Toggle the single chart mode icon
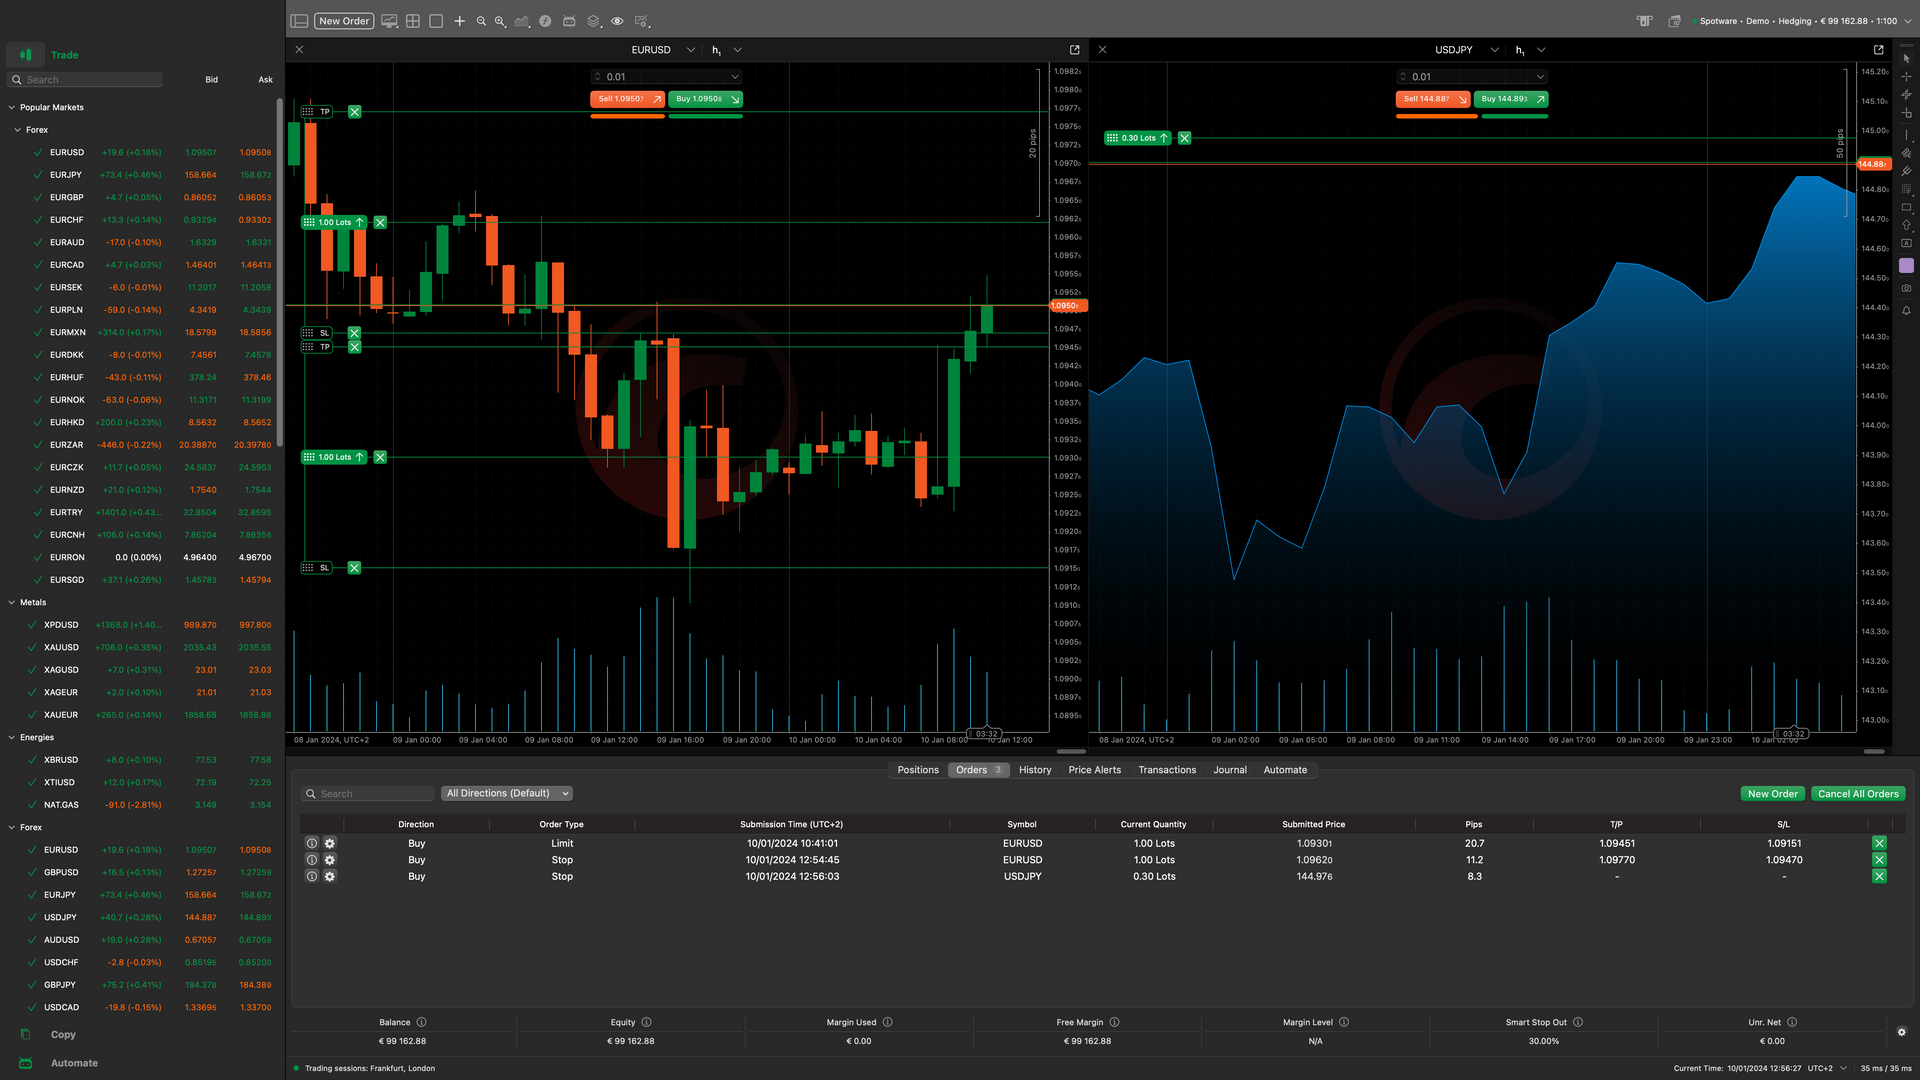This screenshot has height=1080, width=1920. pos(436,21)
